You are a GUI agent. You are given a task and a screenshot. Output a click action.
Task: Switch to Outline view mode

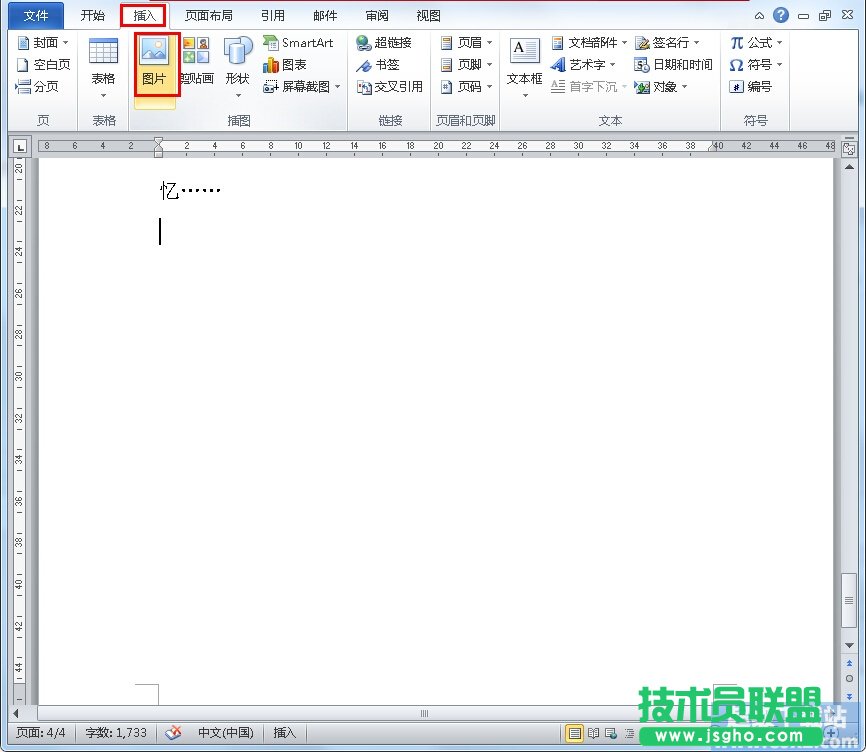pyautogui.click(x=629, y=733)
